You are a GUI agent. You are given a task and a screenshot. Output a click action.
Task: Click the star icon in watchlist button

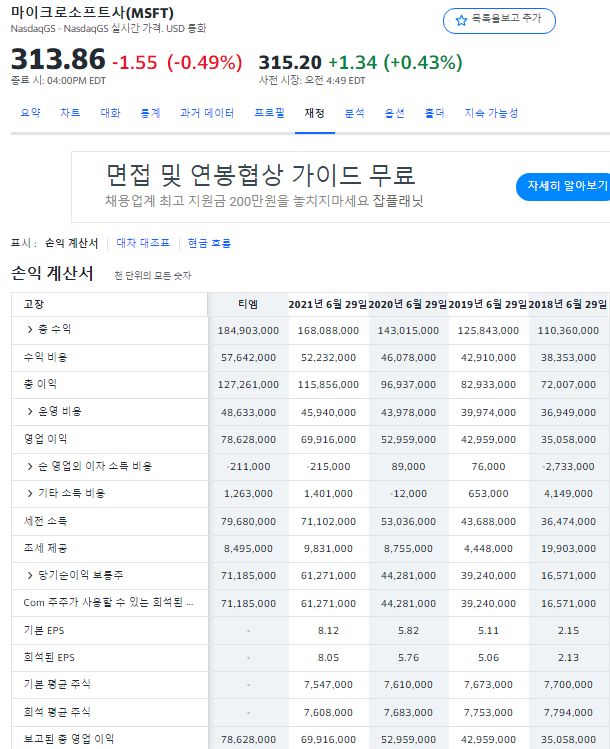coord(461,21)
